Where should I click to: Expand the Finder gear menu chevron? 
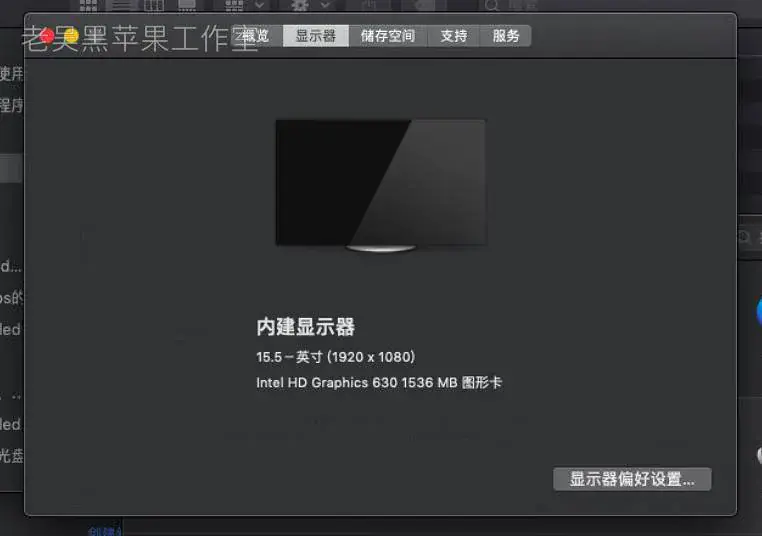325,5
